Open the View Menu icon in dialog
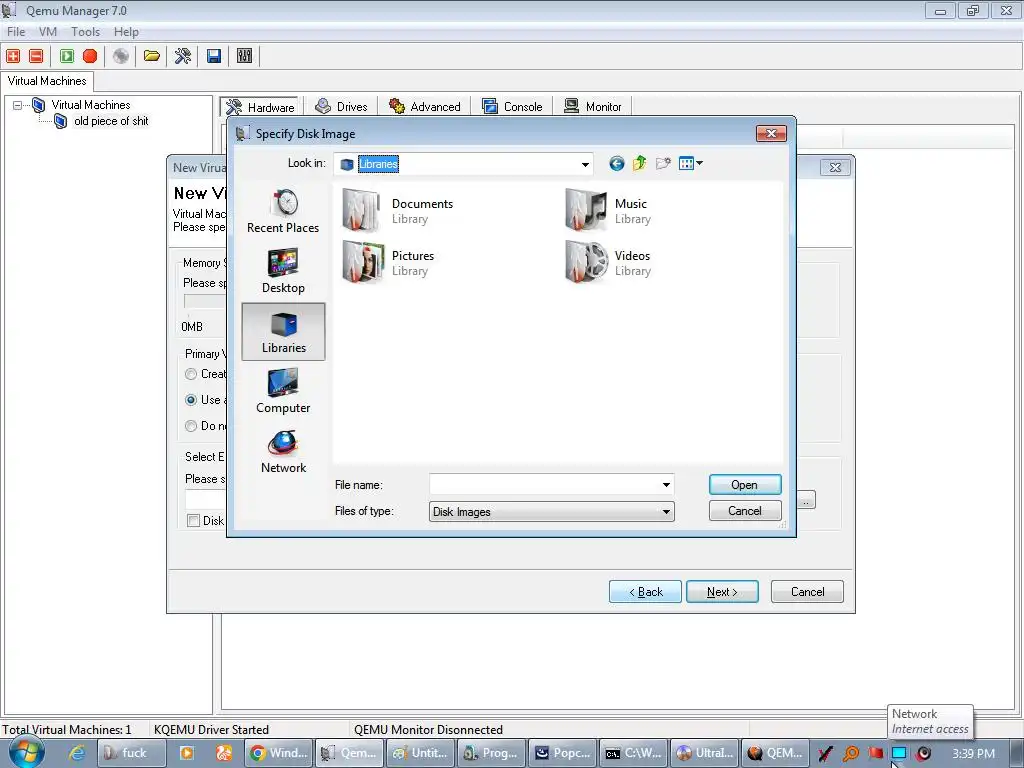1024x768 pixels. coord(690,163)
